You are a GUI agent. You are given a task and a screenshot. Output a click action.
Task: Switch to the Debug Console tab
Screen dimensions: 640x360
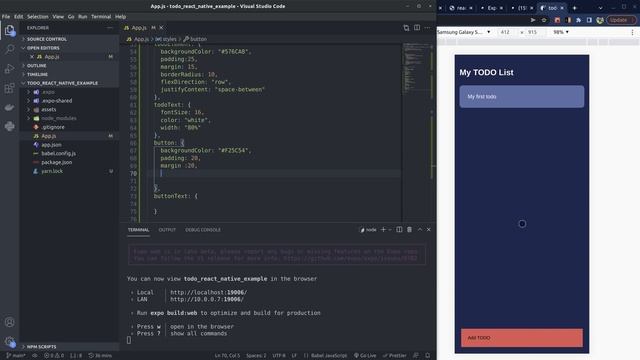(x=203, y=230)
